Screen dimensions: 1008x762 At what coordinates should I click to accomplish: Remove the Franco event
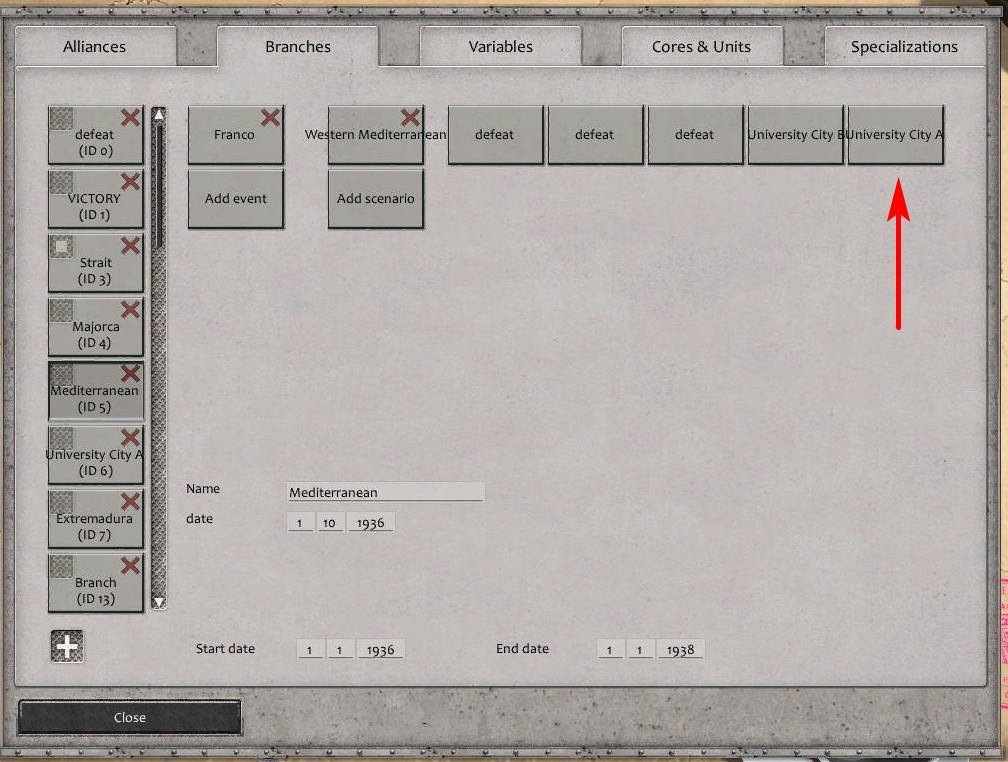(271, 118)
